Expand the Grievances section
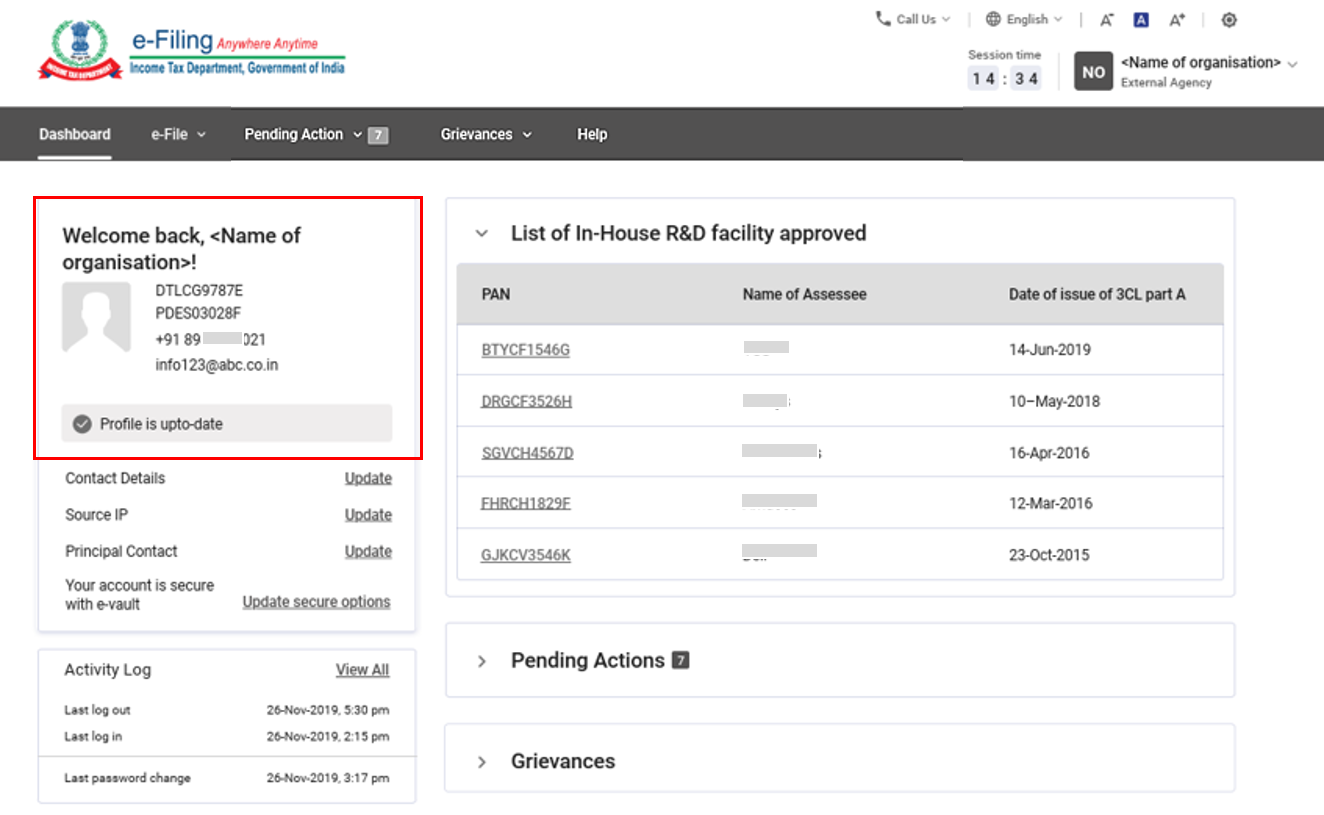 coord(482,762)
